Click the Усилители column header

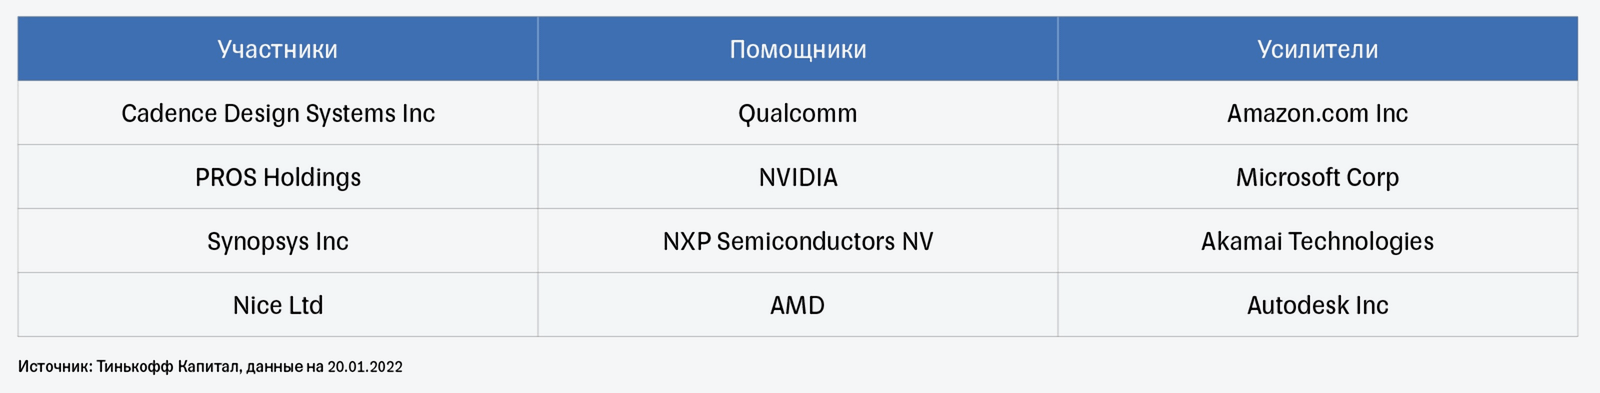pos(1318,49)
